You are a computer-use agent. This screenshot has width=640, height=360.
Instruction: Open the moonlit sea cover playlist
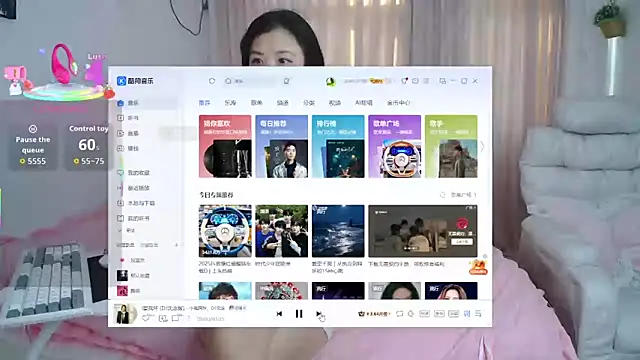338,231
